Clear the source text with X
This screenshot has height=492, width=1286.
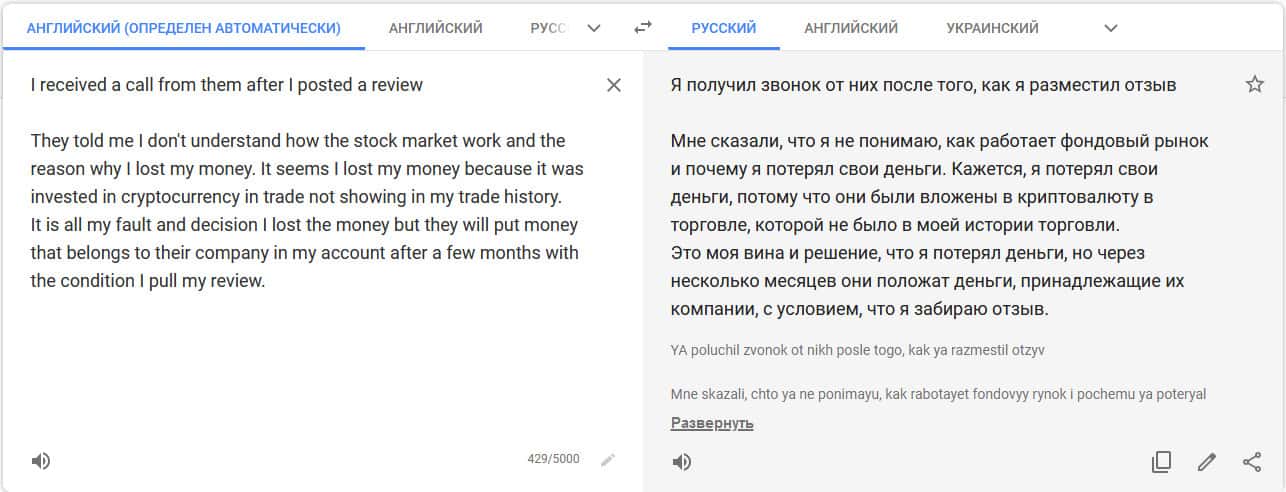point(614,85)
